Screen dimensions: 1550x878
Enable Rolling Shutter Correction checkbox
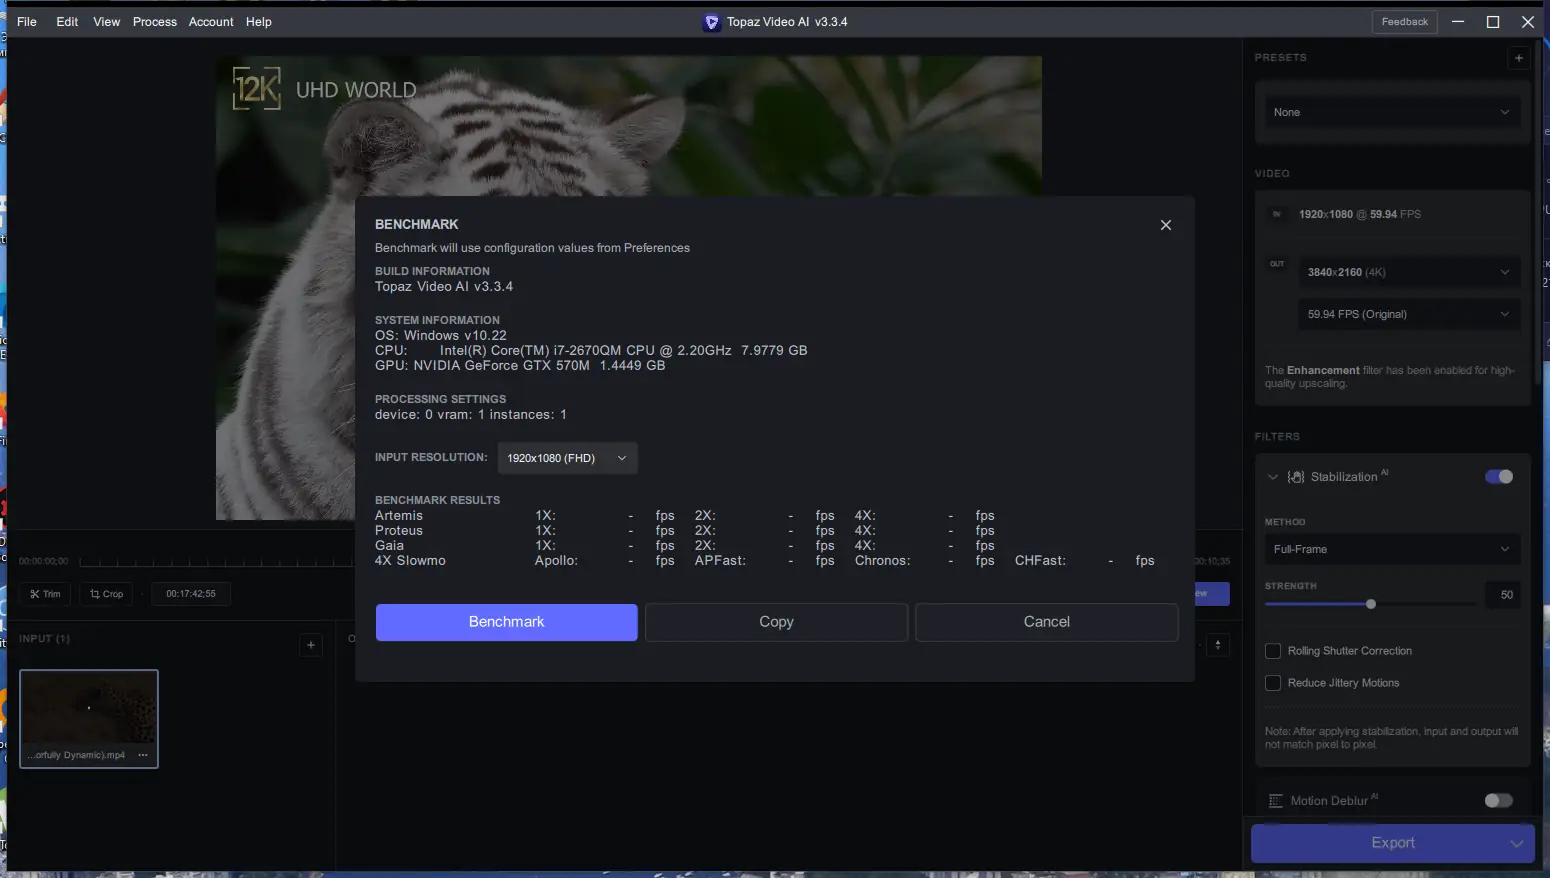(x=1273, y=651)
